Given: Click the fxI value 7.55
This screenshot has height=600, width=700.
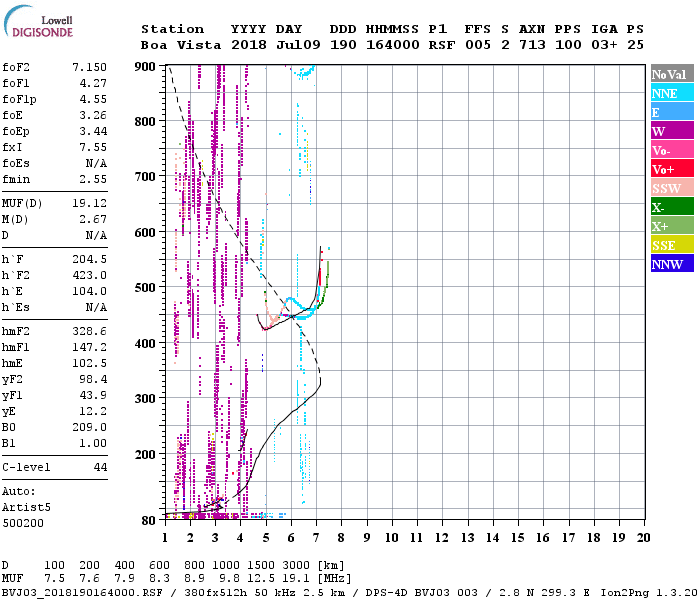Looking at the screenshot, I should [93, 147].
